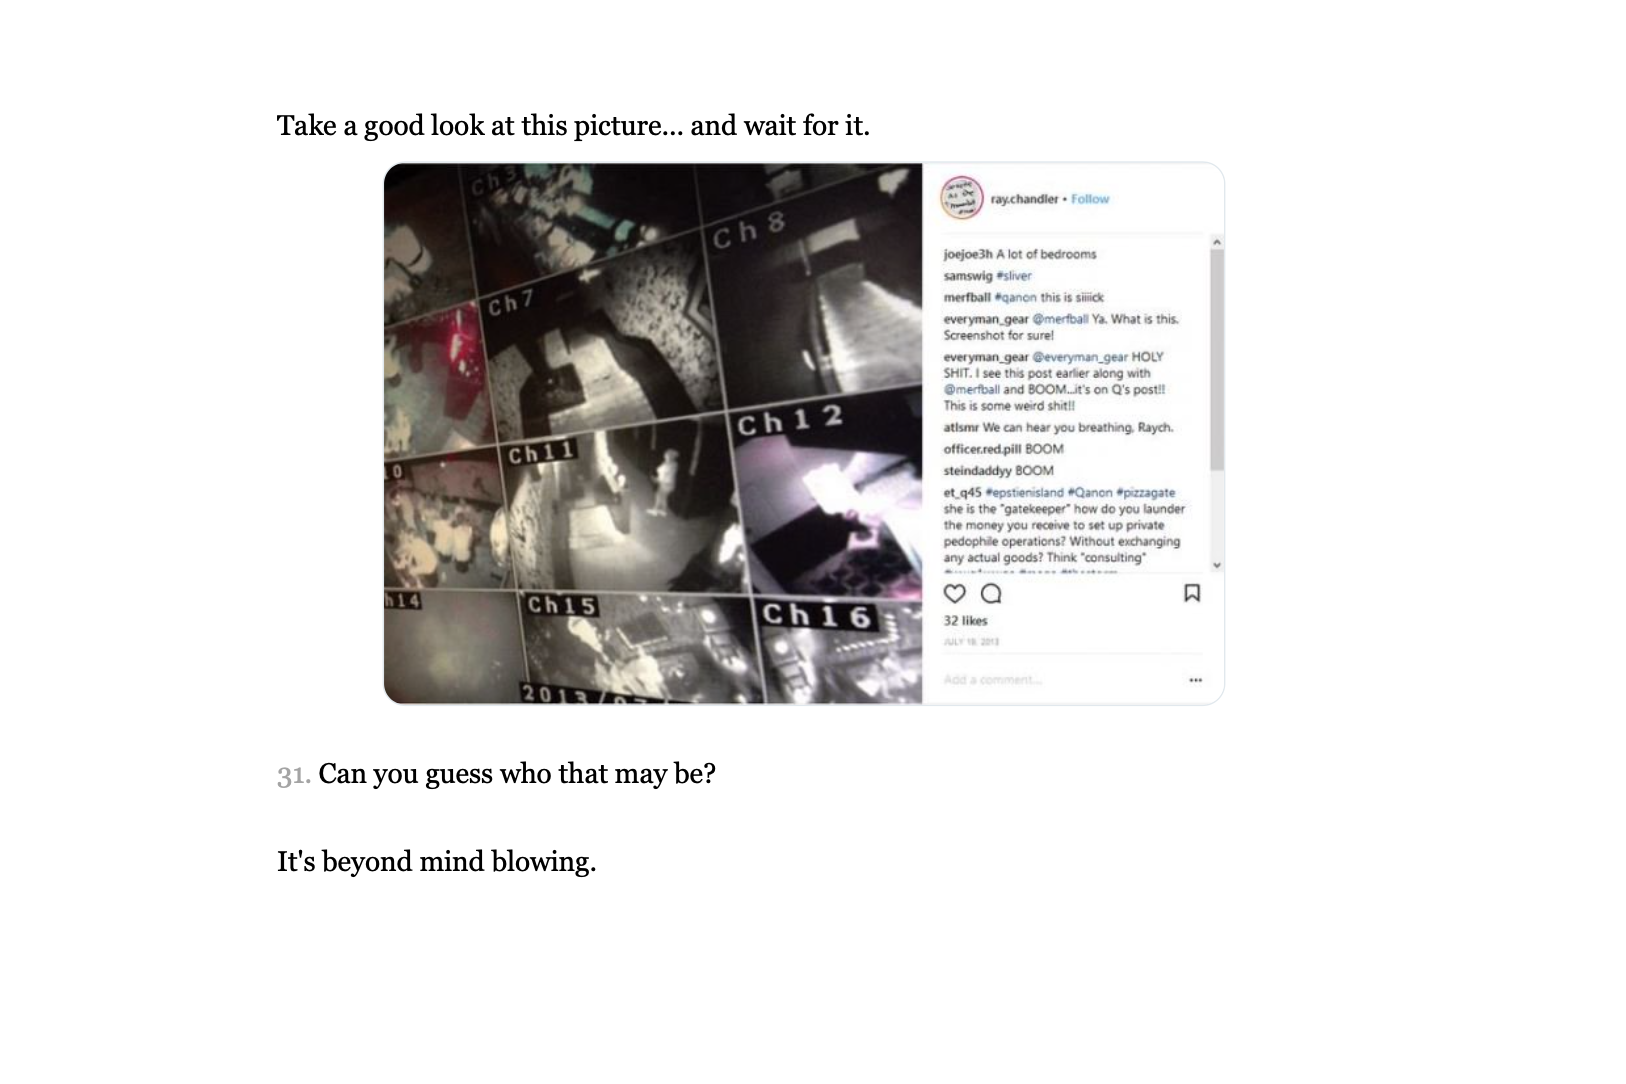Like the post with the heart icon
Viewport: 1626px width, 1084px height.
click(955, 594)
